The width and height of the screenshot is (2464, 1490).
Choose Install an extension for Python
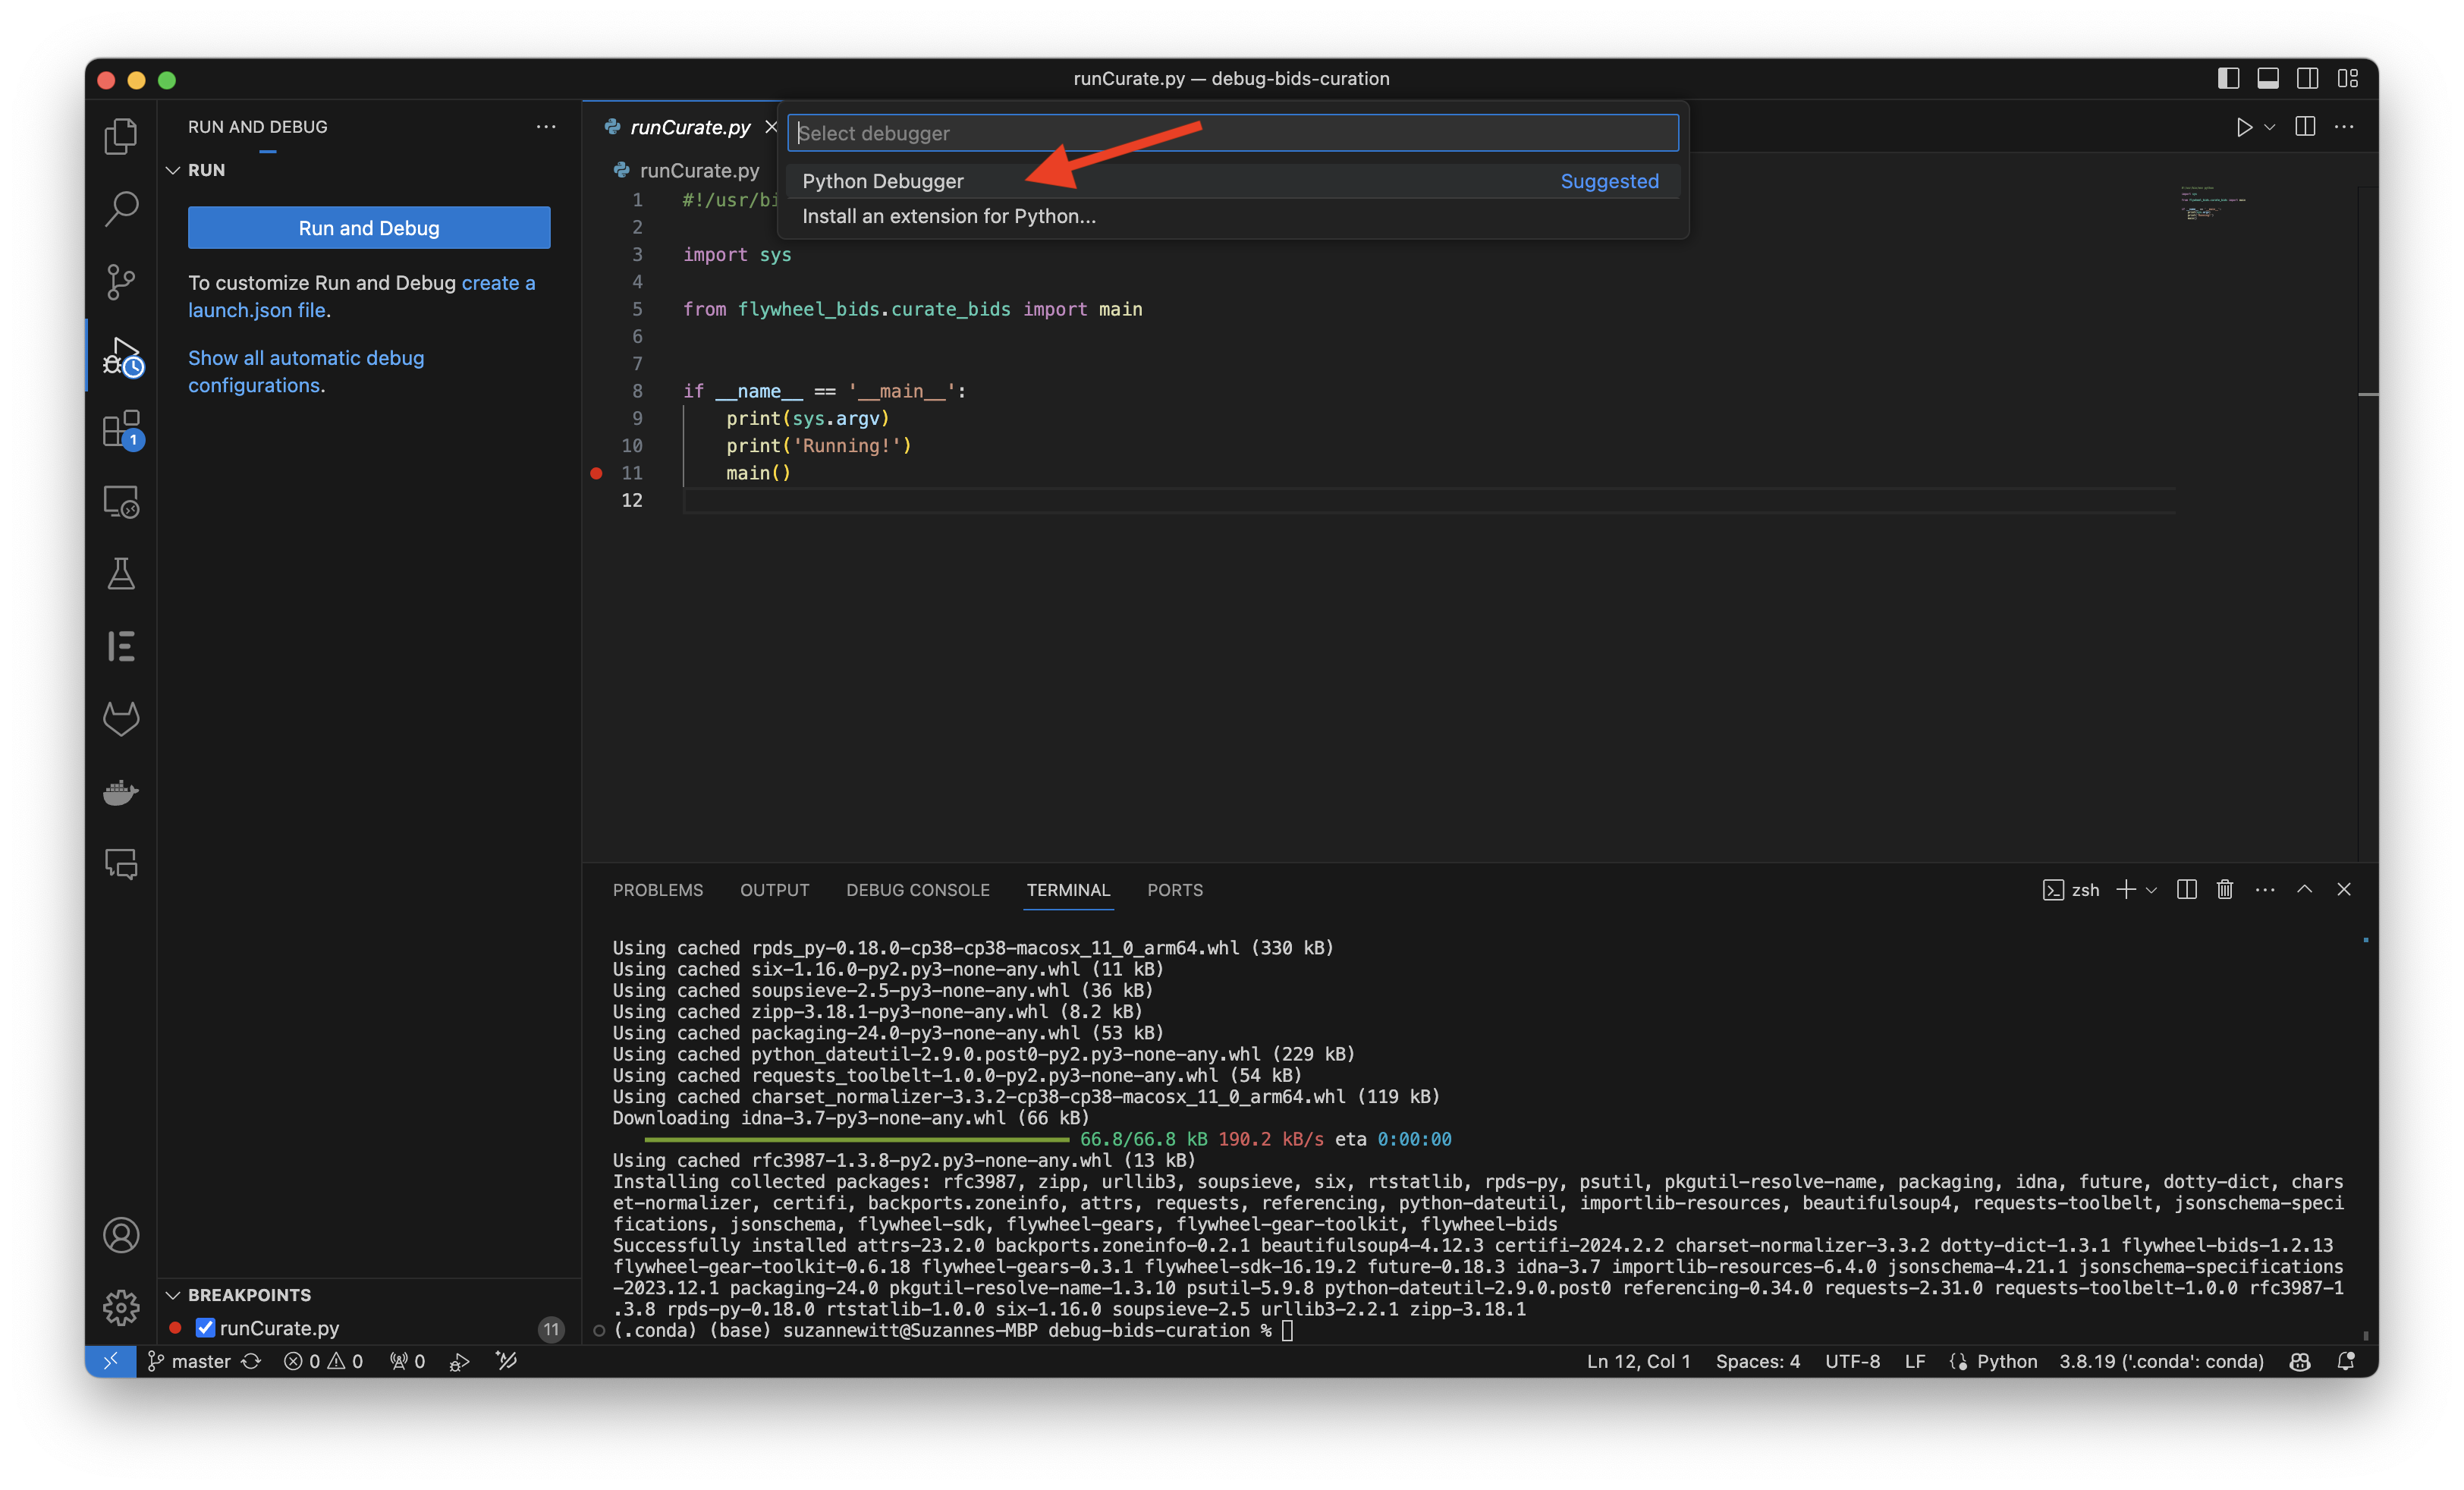pyautogui.click(x=1233, y=216)
